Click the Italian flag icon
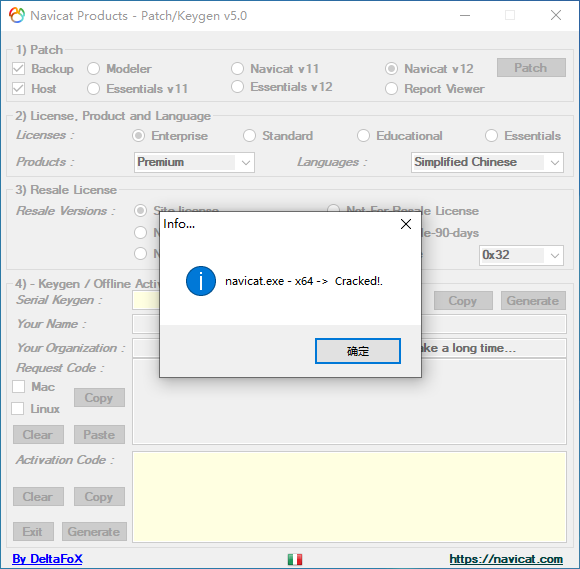580x569 pixels. point(295,559)
